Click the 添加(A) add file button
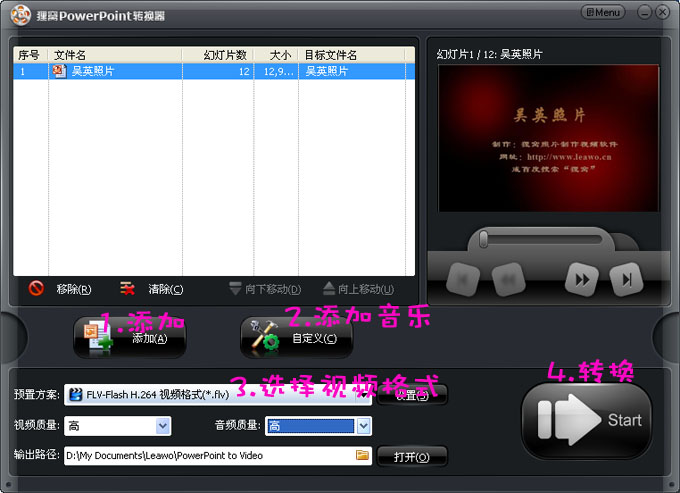 (130, 338)
